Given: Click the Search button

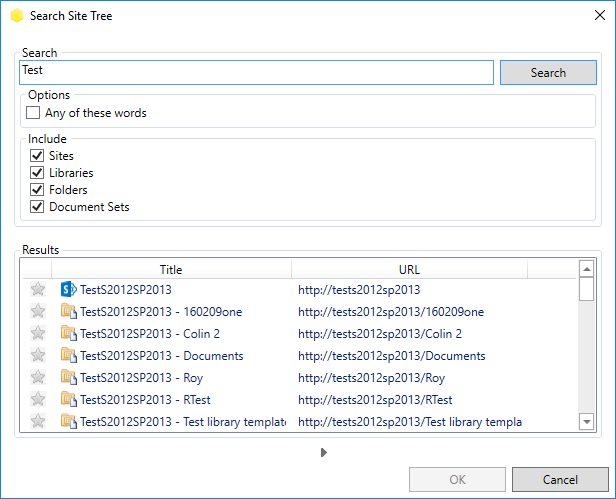Looking at the screenshot, I should coord(548,73).
